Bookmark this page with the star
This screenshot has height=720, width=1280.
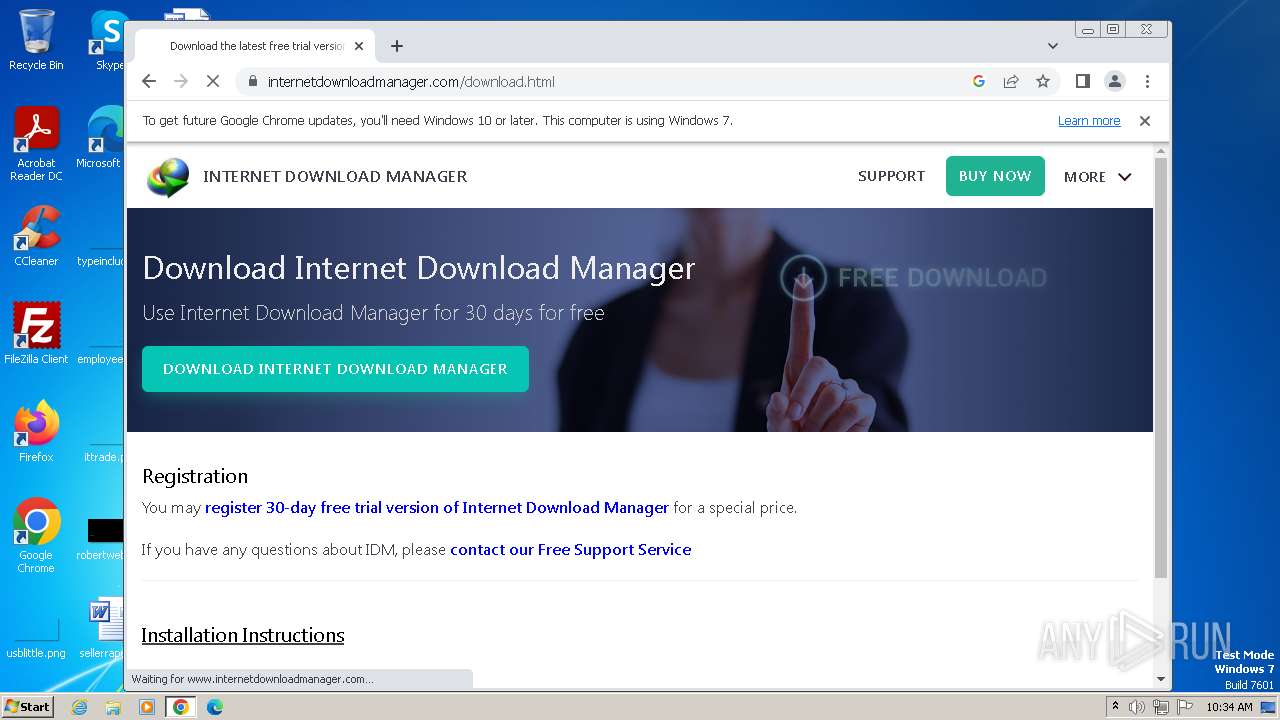(1043, 82)
